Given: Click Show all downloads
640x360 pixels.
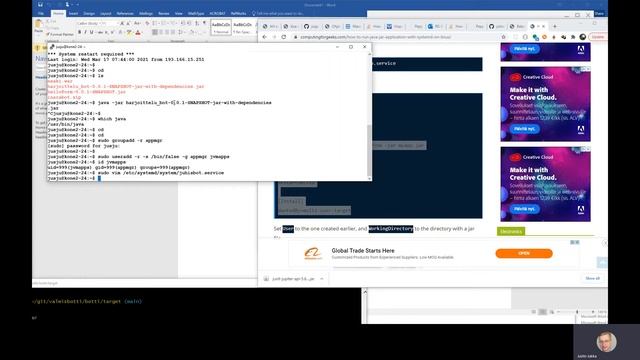Looking at the screenshot, I should coord(593,278).
